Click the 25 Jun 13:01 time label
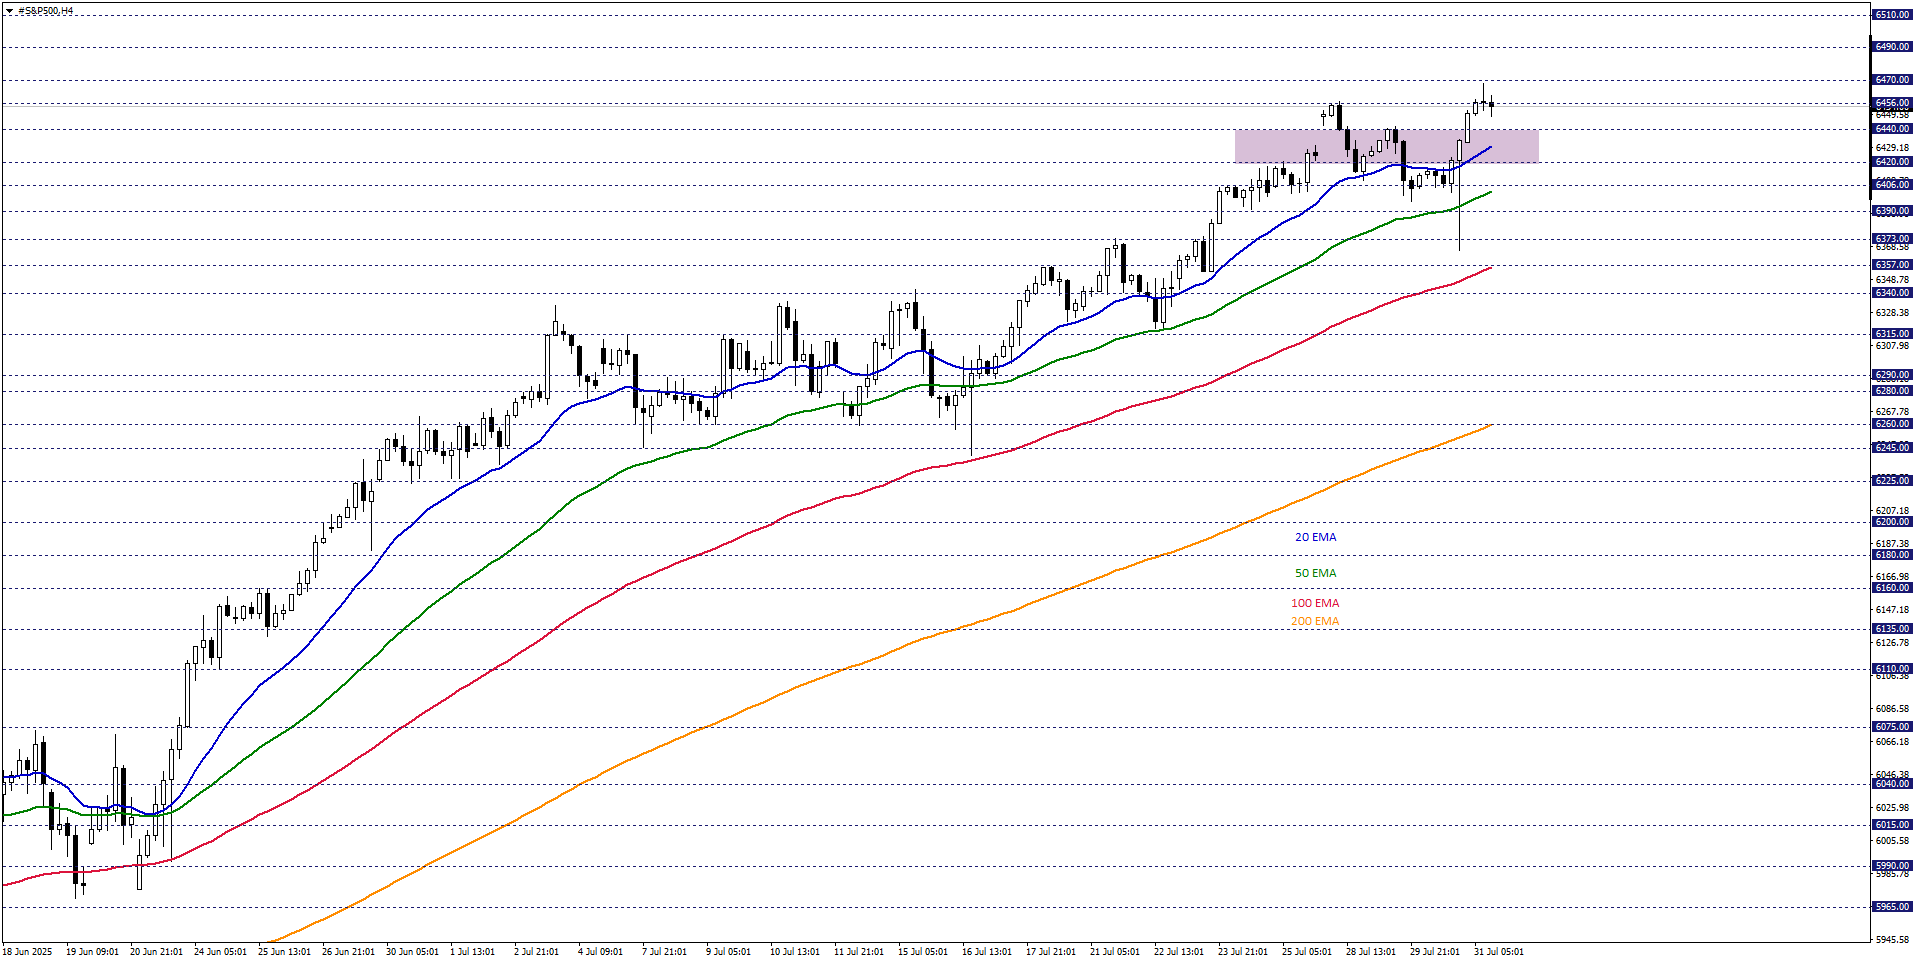This screenshot has height=963, width=1916. (284, 952)
